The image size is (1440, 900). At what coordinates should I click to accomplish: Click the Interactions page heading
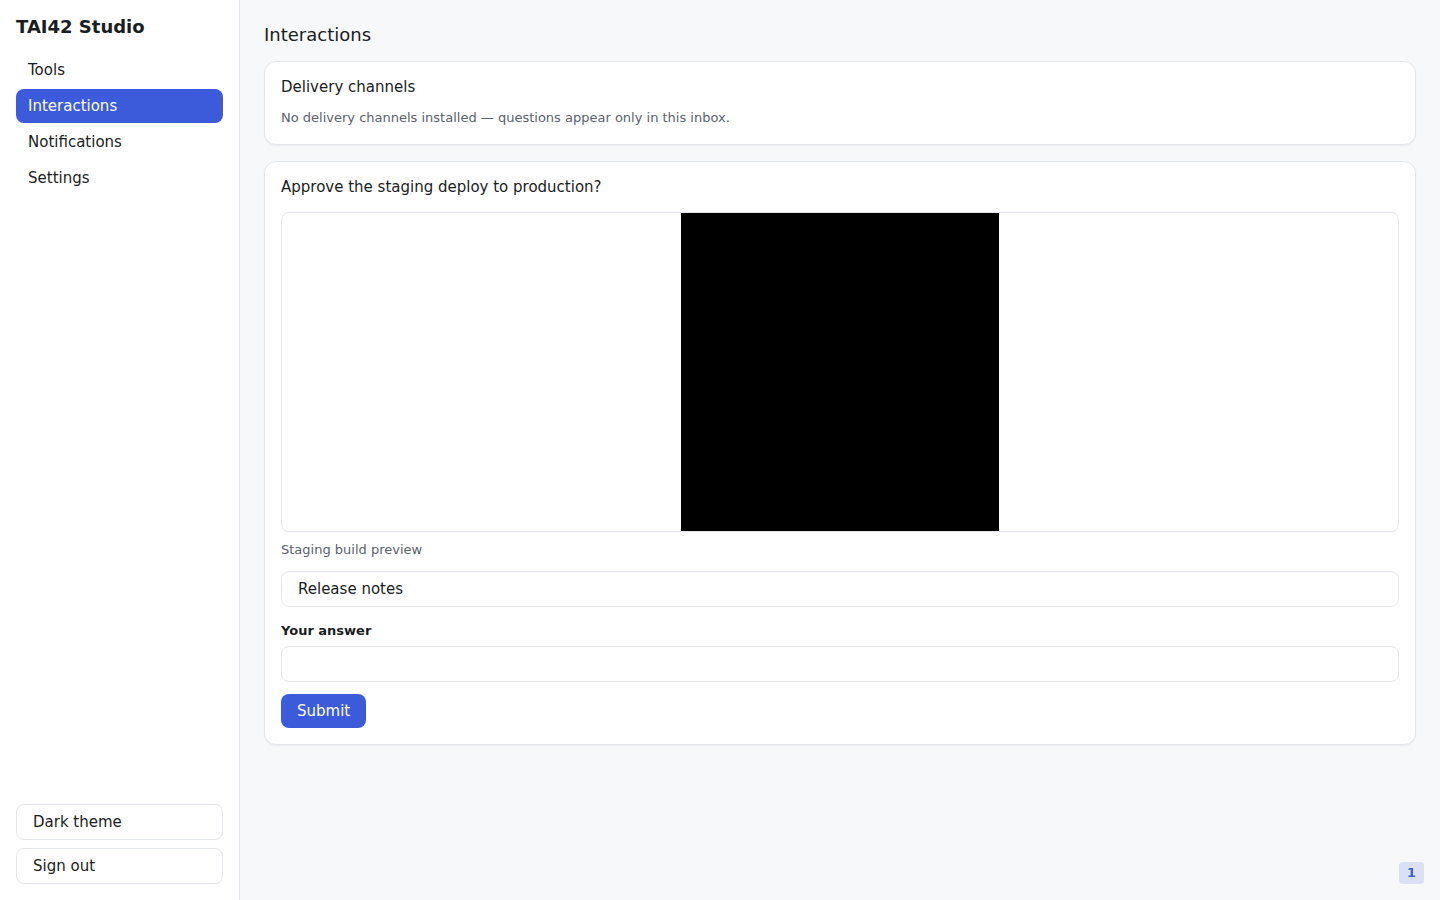tap(317, 35)
